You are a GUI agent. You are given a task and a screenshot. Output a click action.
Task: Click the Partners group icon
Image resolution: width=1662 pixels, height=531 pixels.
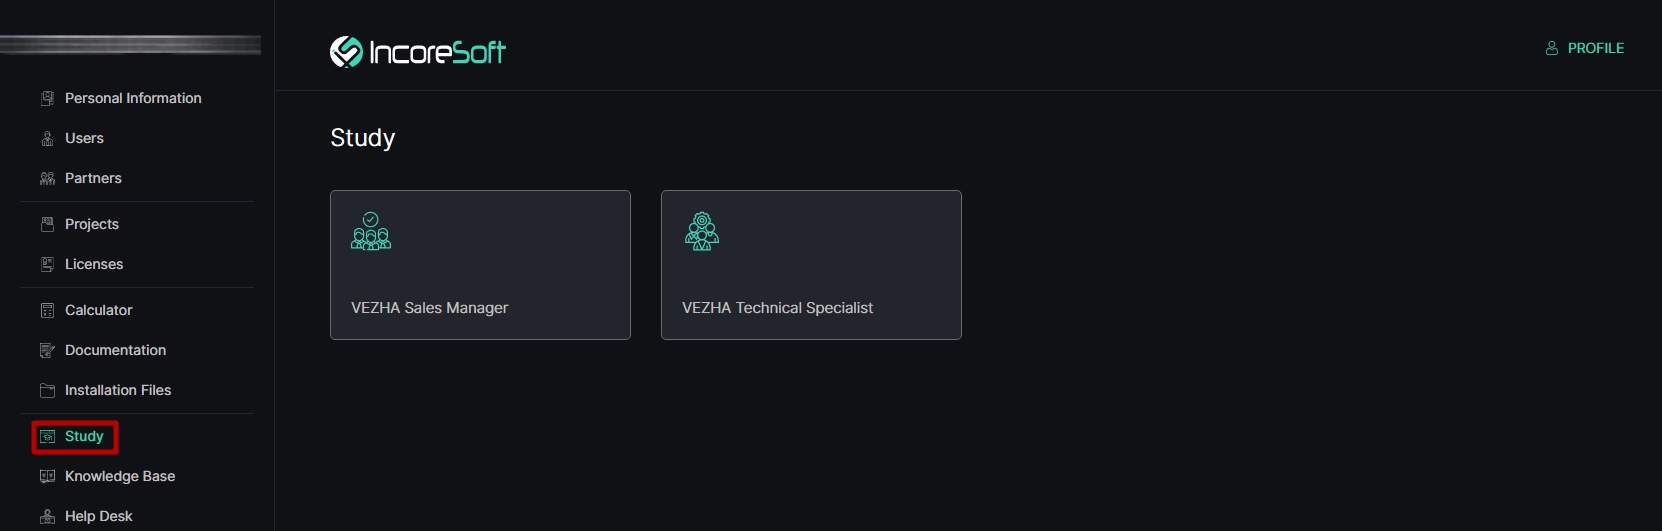(x=47, y=178)
